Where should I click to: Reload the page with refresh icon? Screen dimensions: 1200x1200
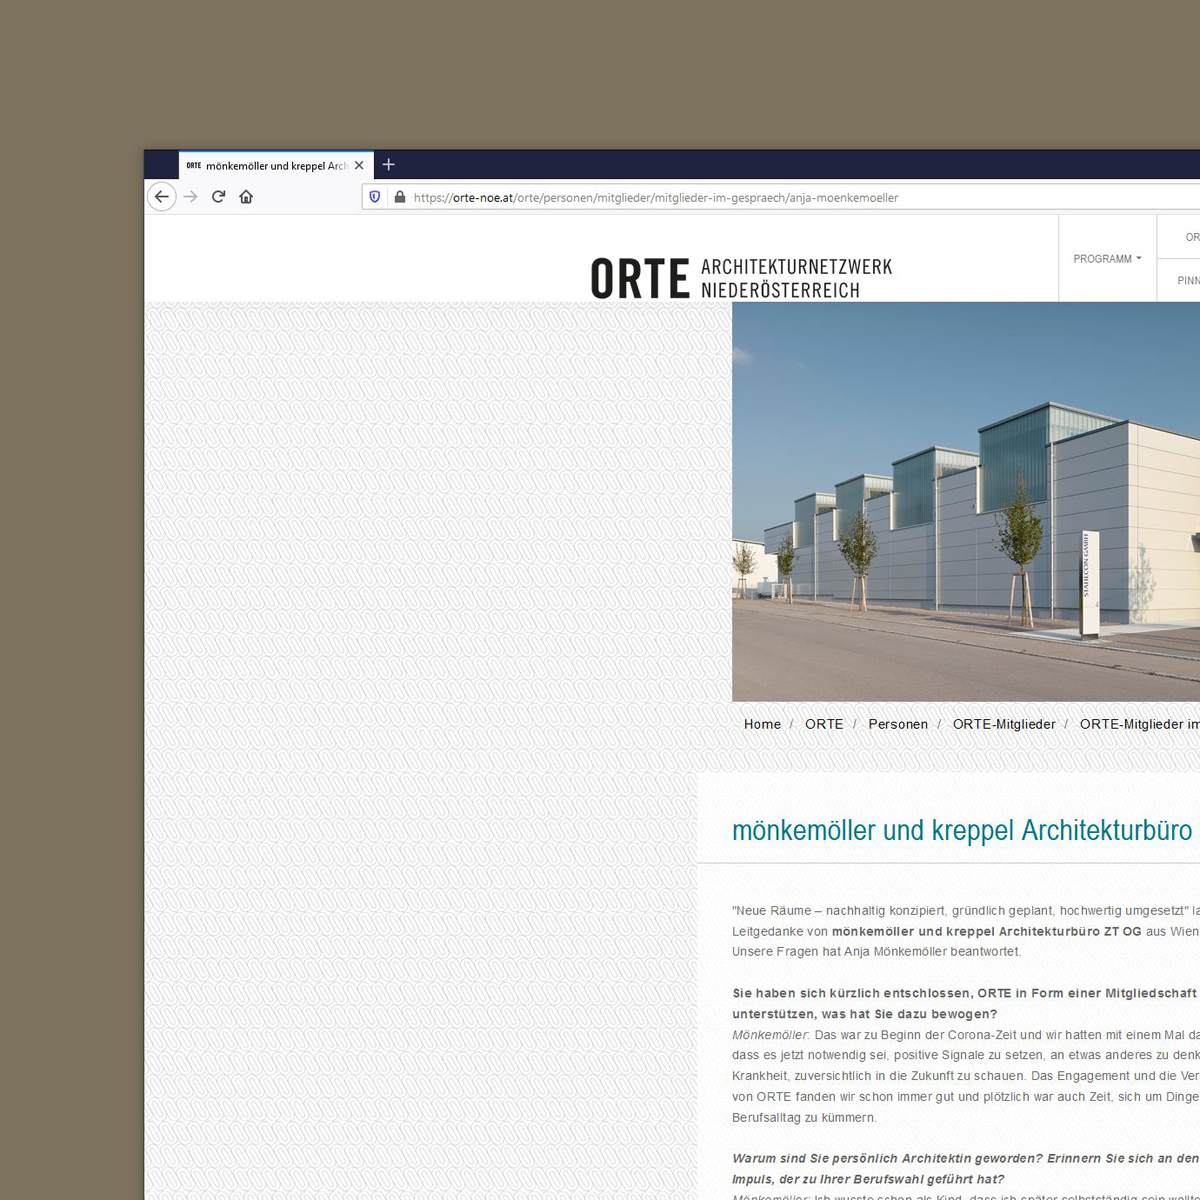(x=218, y=197)
